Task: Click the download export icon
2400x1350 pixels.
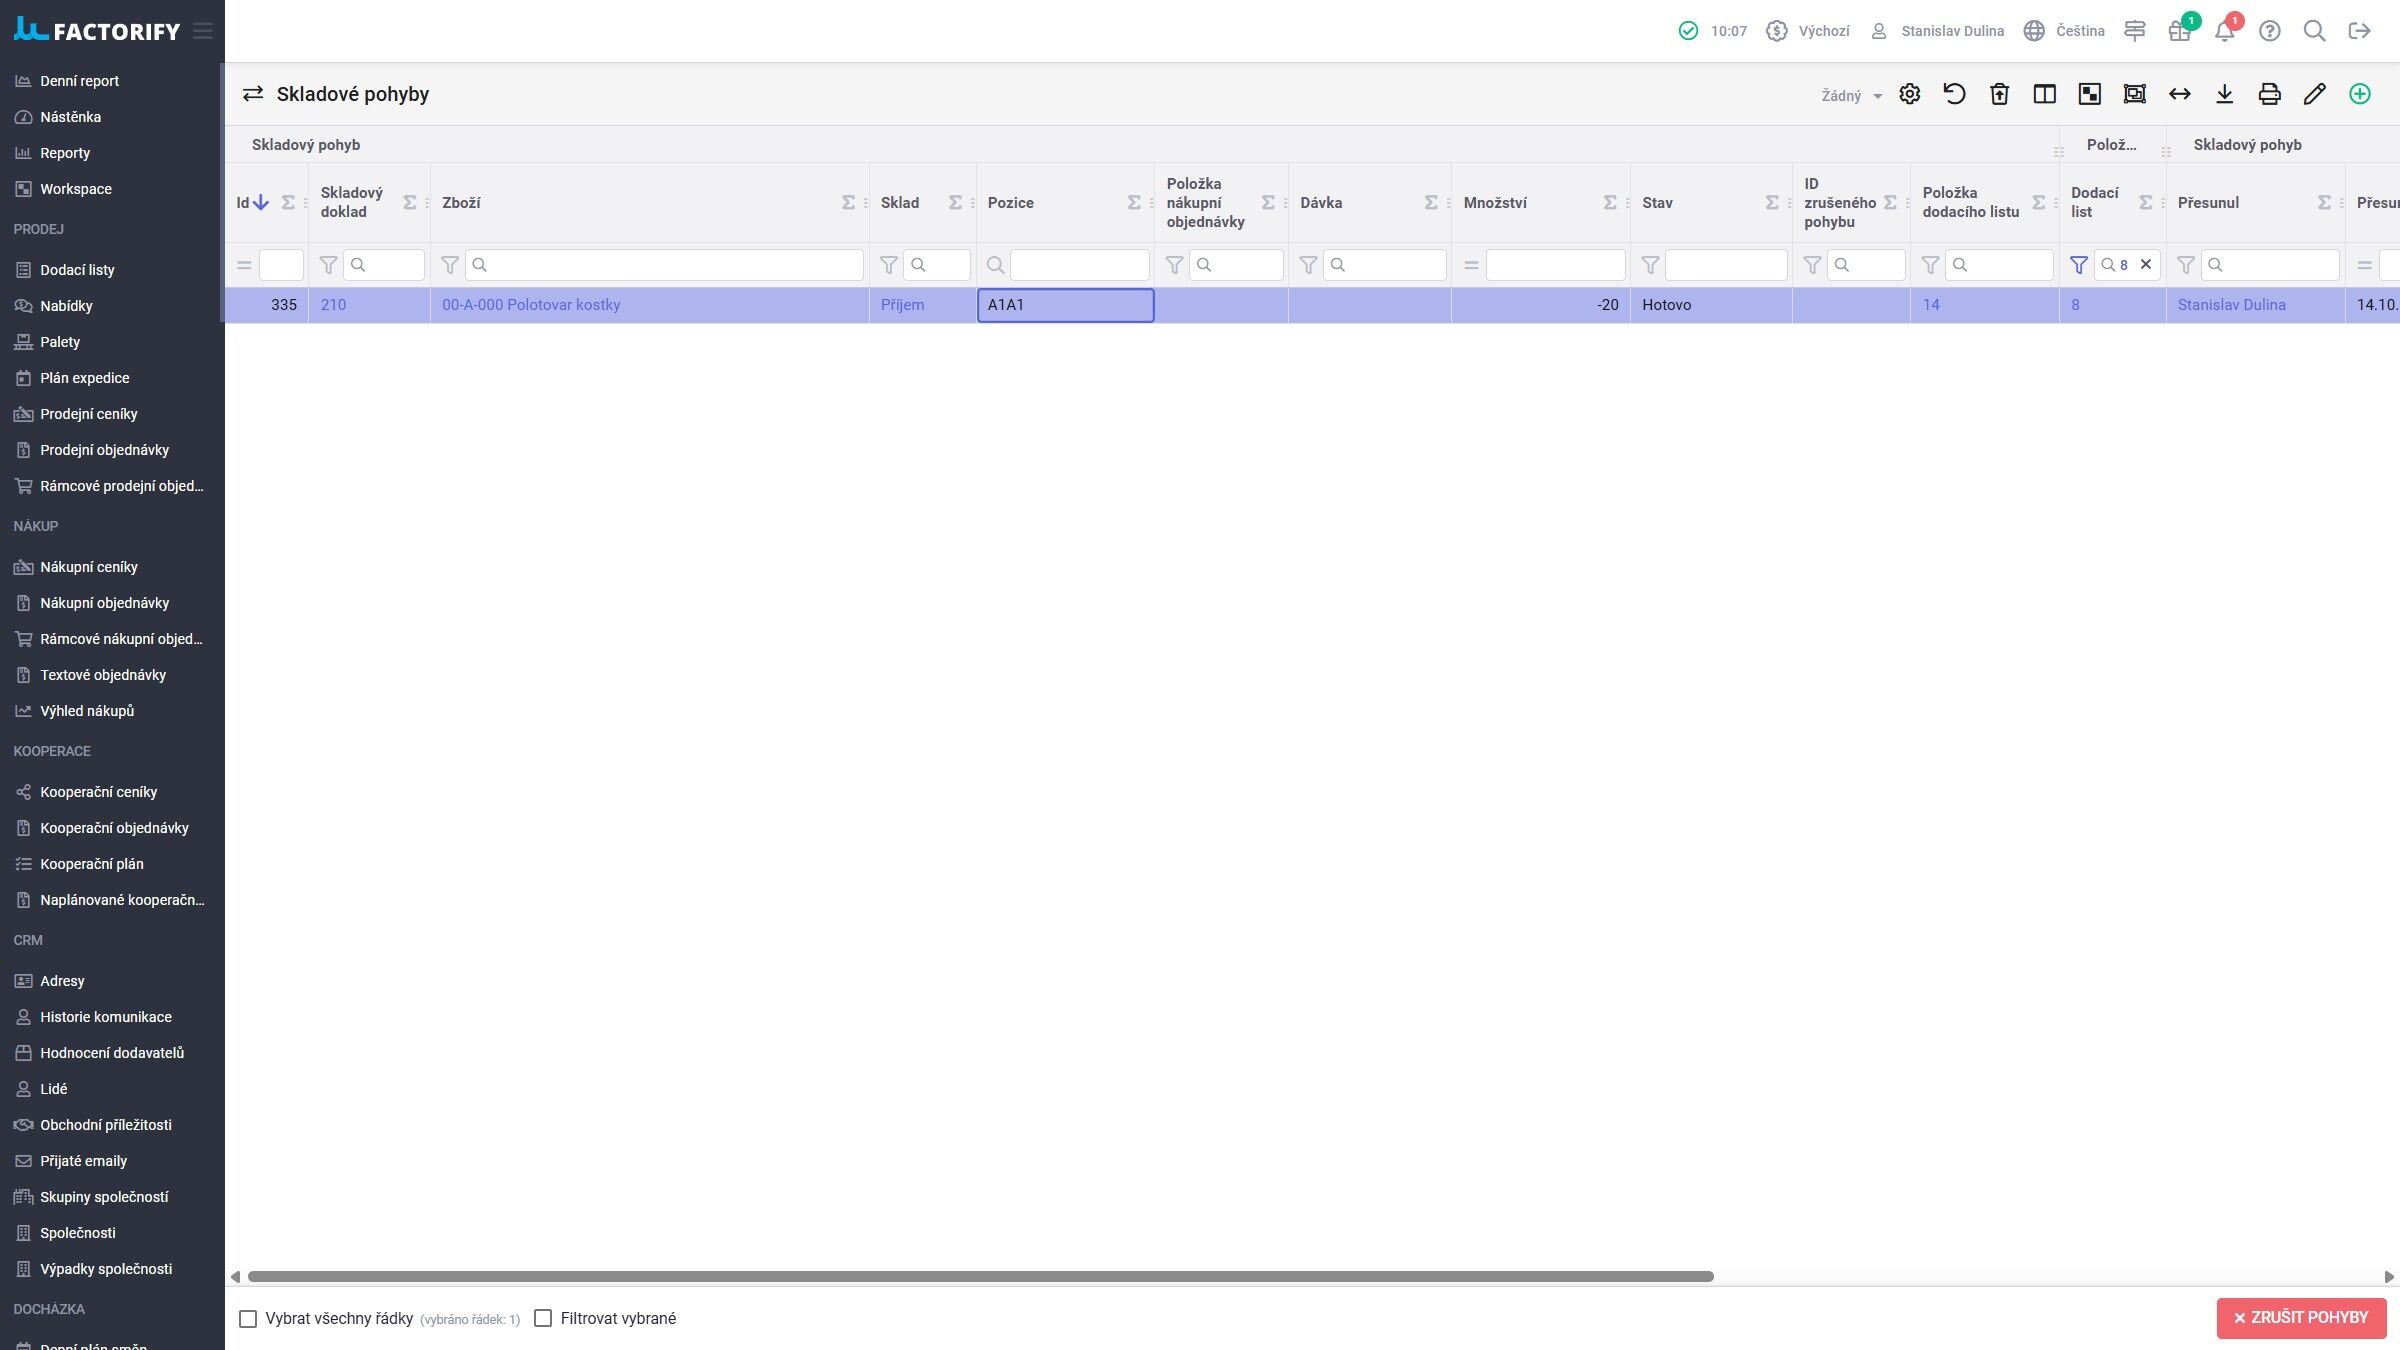Action: 2224,94
